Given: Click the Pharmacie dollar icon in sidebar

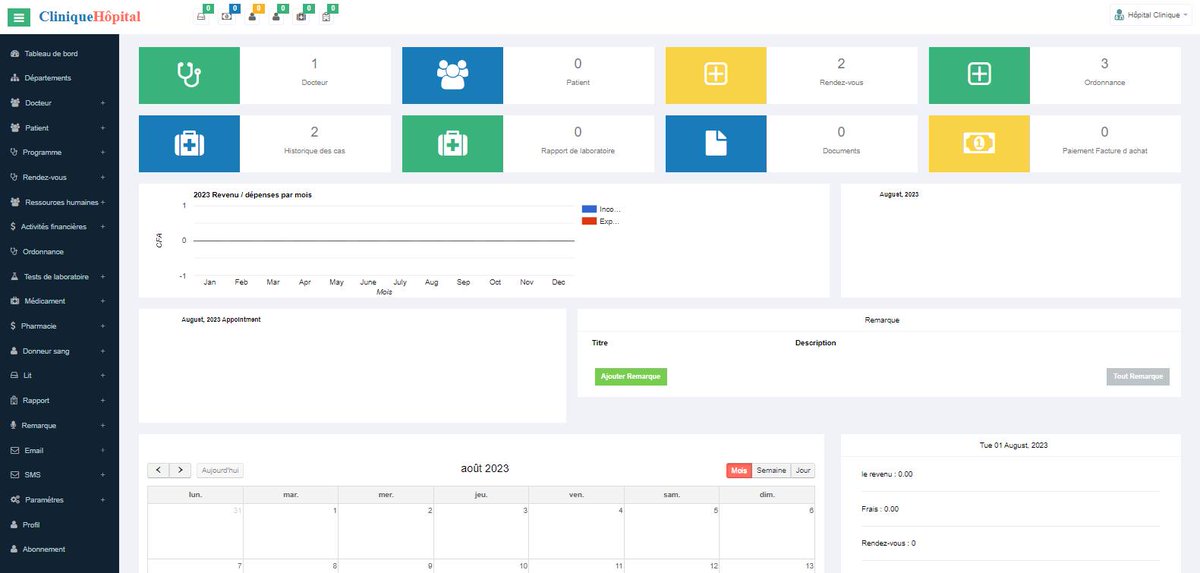Looking at the screenshot, I should point(12,326).
